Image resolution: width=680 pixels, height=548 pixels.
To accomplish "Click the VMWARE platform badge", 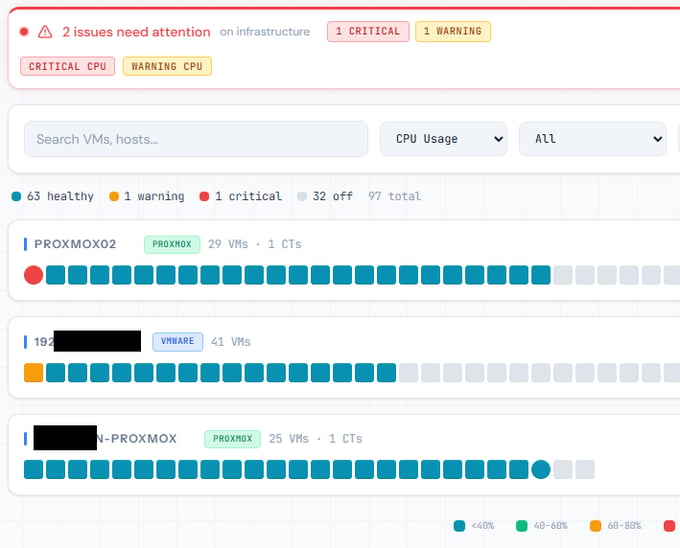I will click(x=177, y=342).
